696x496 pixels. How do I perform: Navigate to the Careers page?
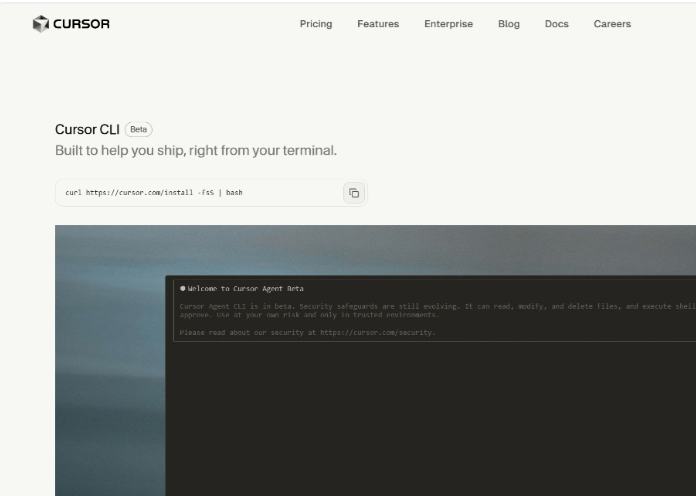tap(612, 24)
